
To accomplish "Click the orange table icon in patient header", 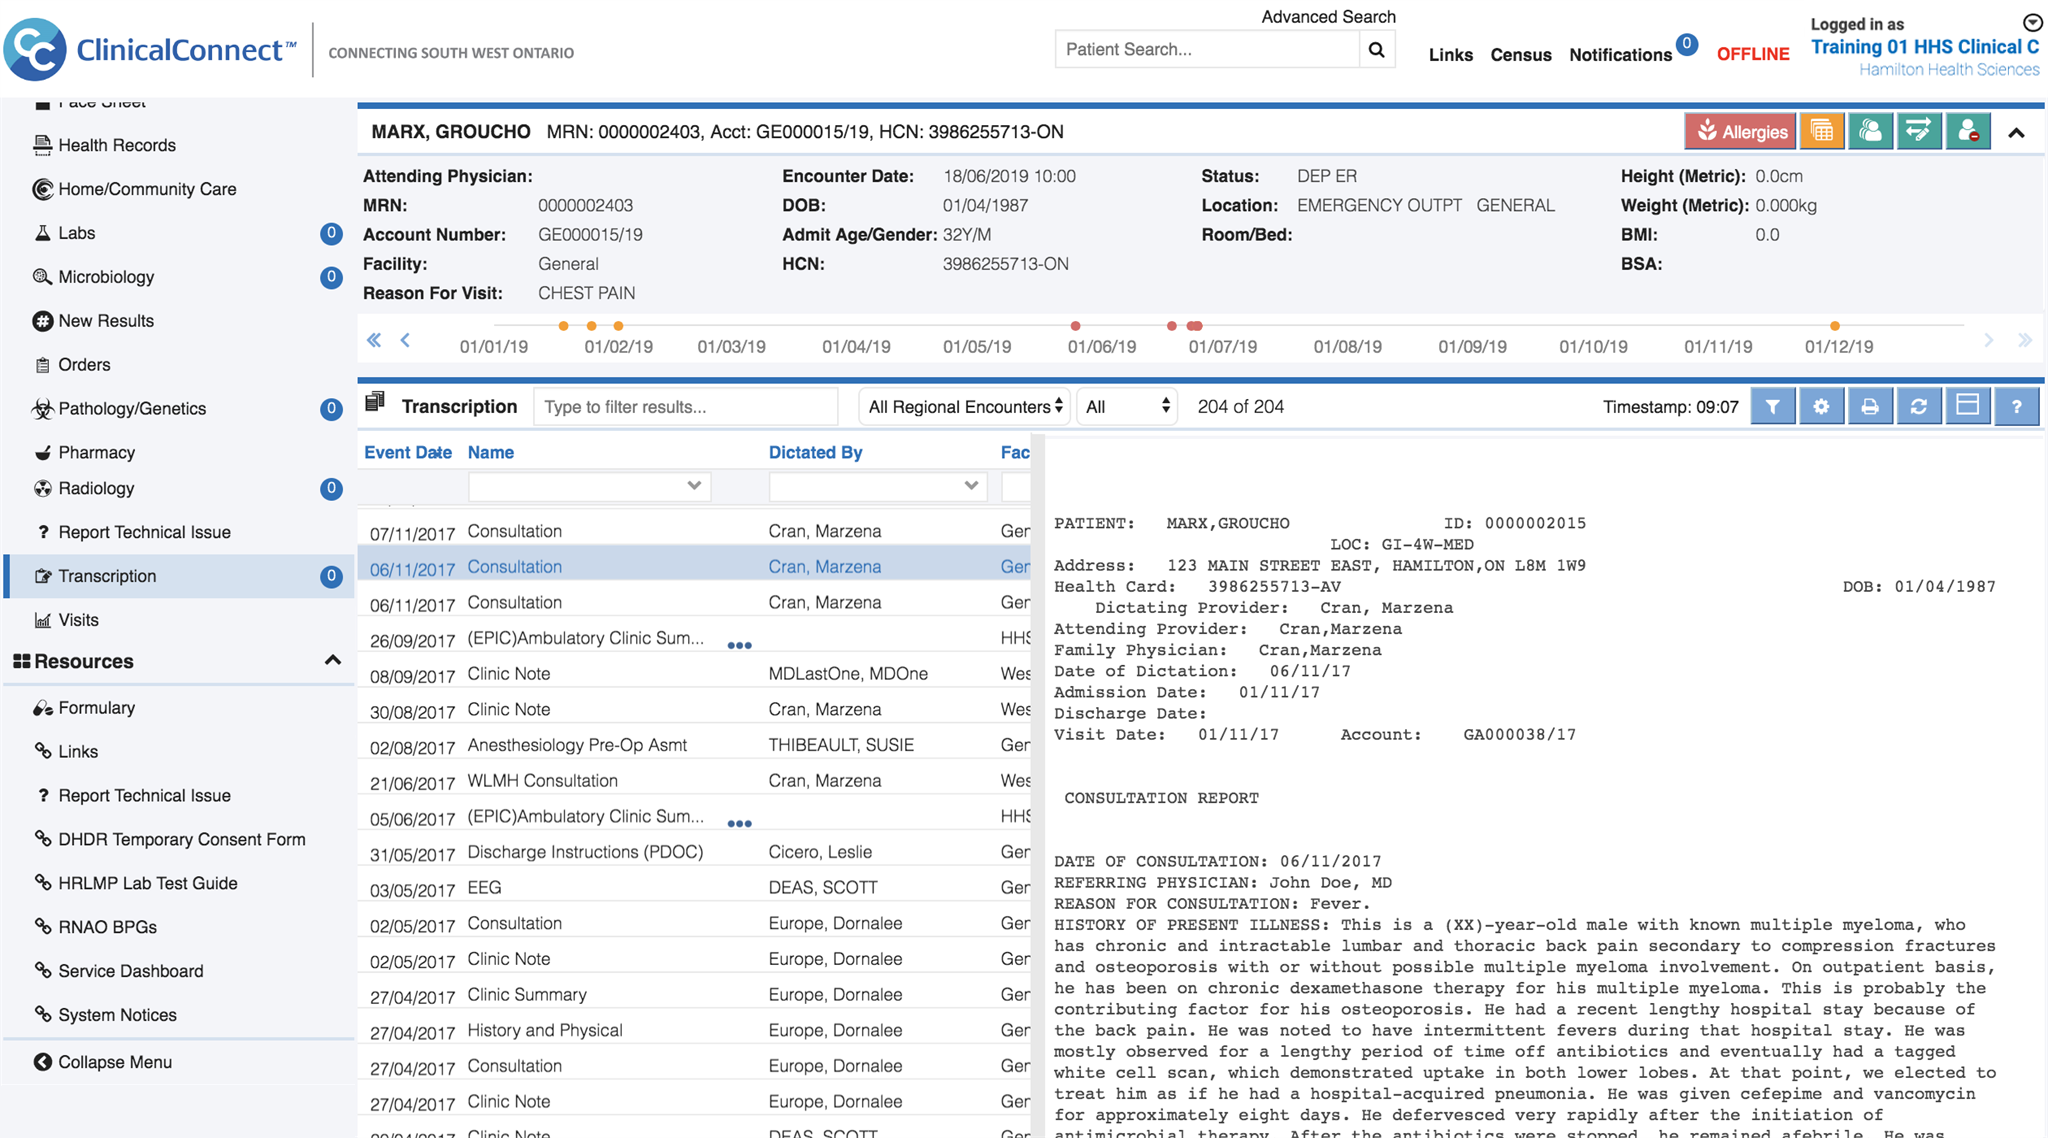I will pos(1822,131).
